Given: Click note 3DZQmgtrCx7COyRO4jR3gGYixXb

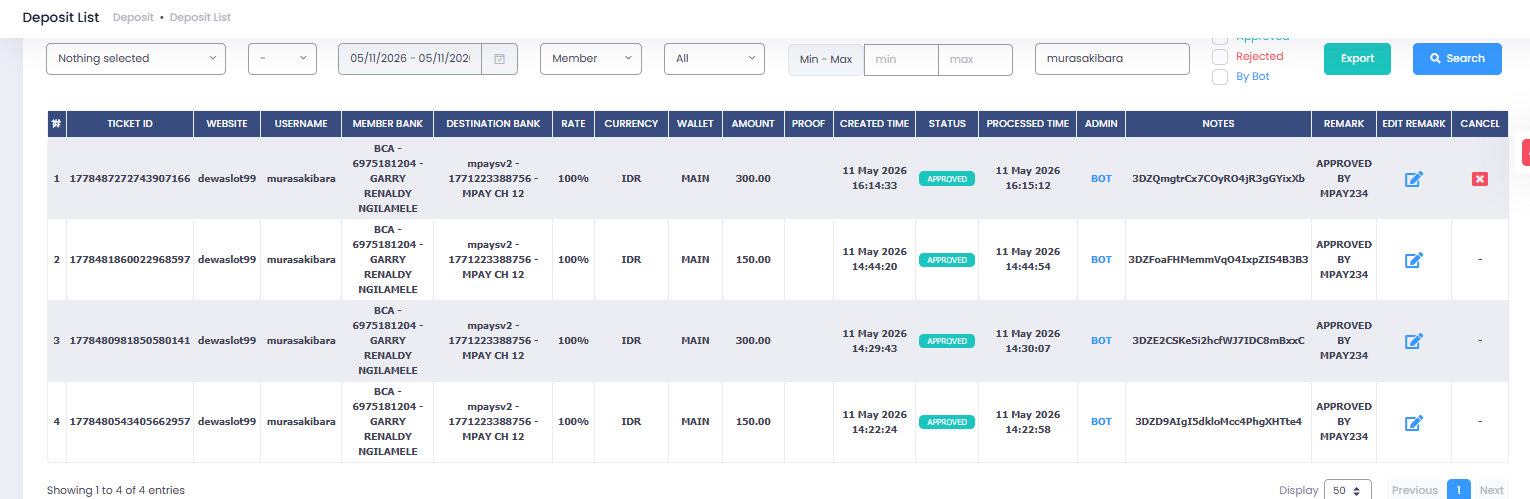Looking at the screenshot, I should point(1218,179).
